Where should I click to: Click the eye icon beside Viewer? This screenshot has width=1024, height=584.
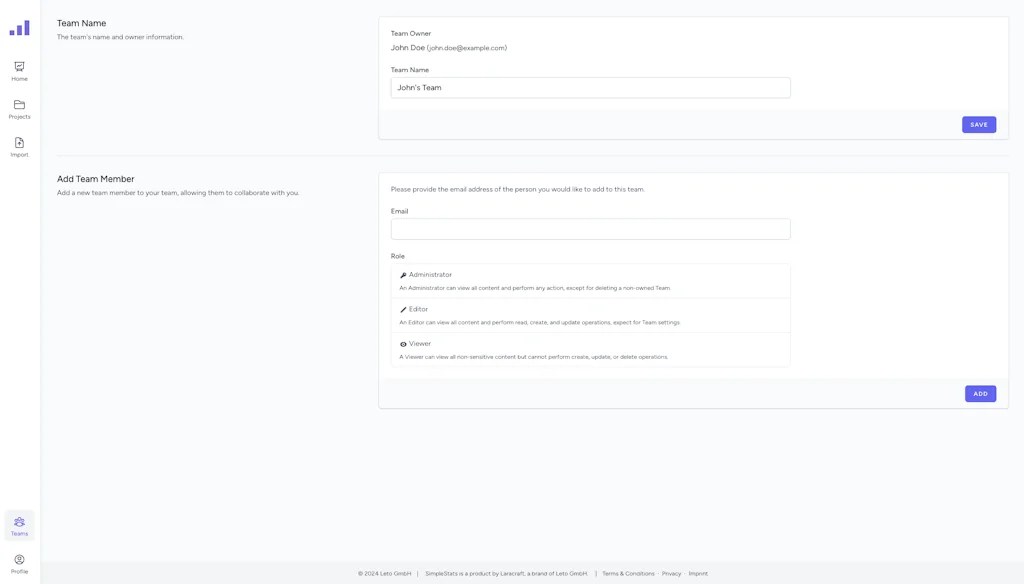coord(402,343)
